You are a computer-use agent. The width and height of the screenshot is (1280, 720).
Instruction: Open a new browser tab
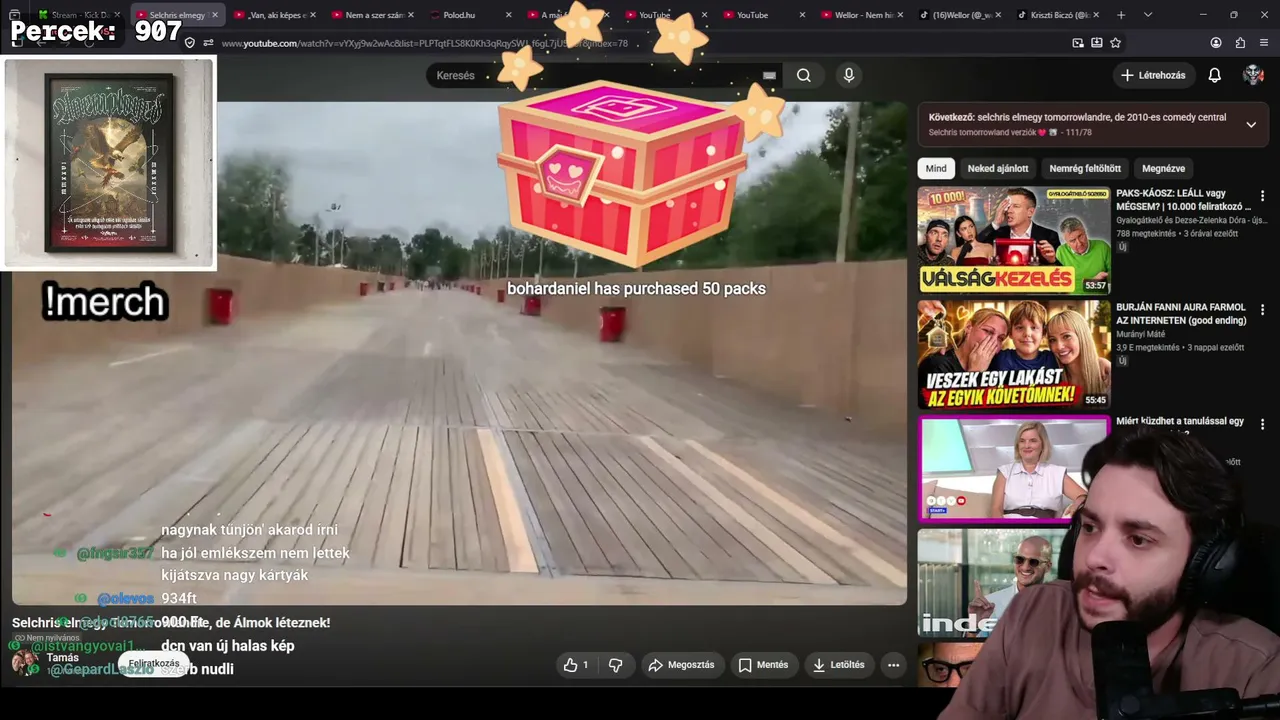click(1121, 15)
